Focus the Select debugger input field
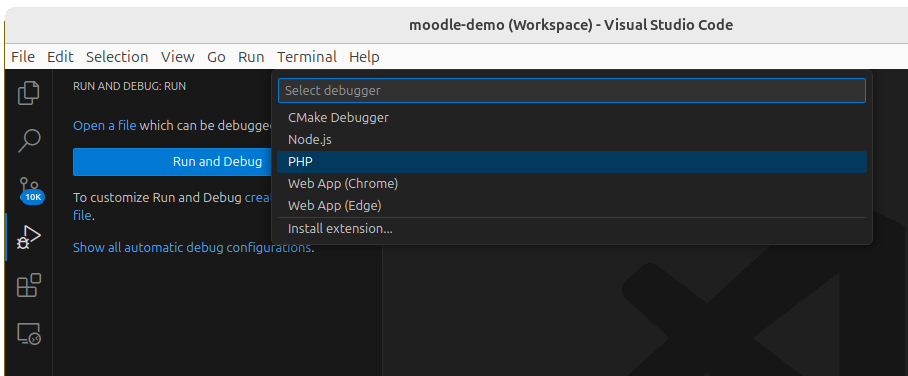The height and width of the screenshot is (376, 908). click(x=572, y=90)
